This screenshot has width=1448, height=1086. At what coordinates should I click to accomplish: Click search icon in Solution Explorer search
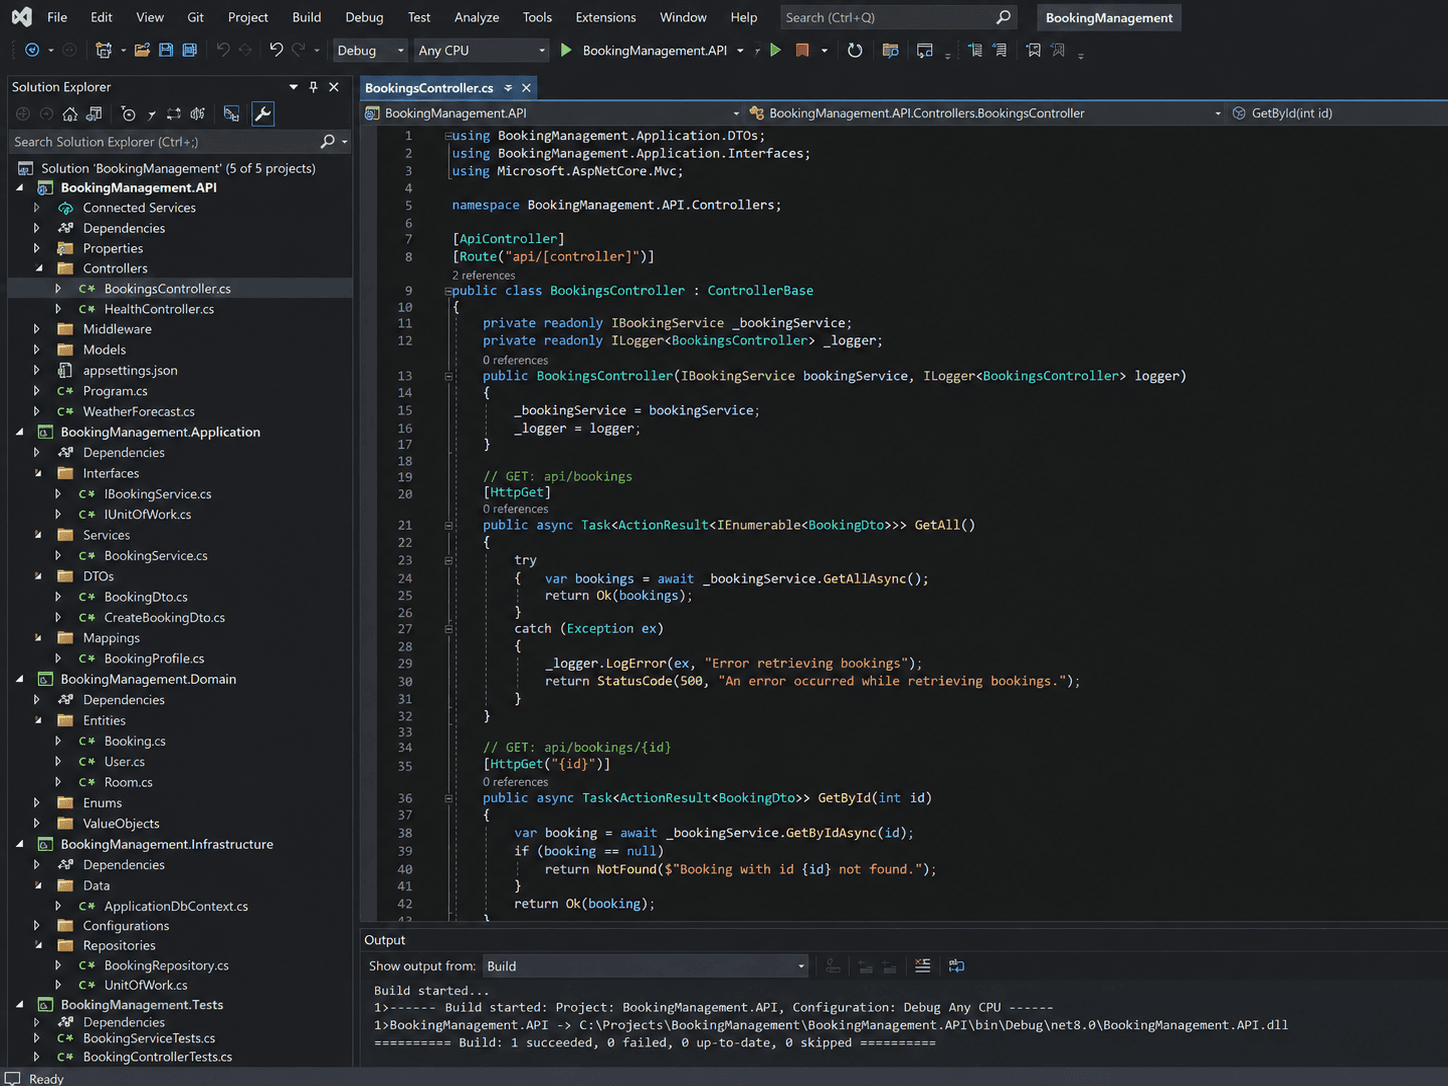pos(327,142)
